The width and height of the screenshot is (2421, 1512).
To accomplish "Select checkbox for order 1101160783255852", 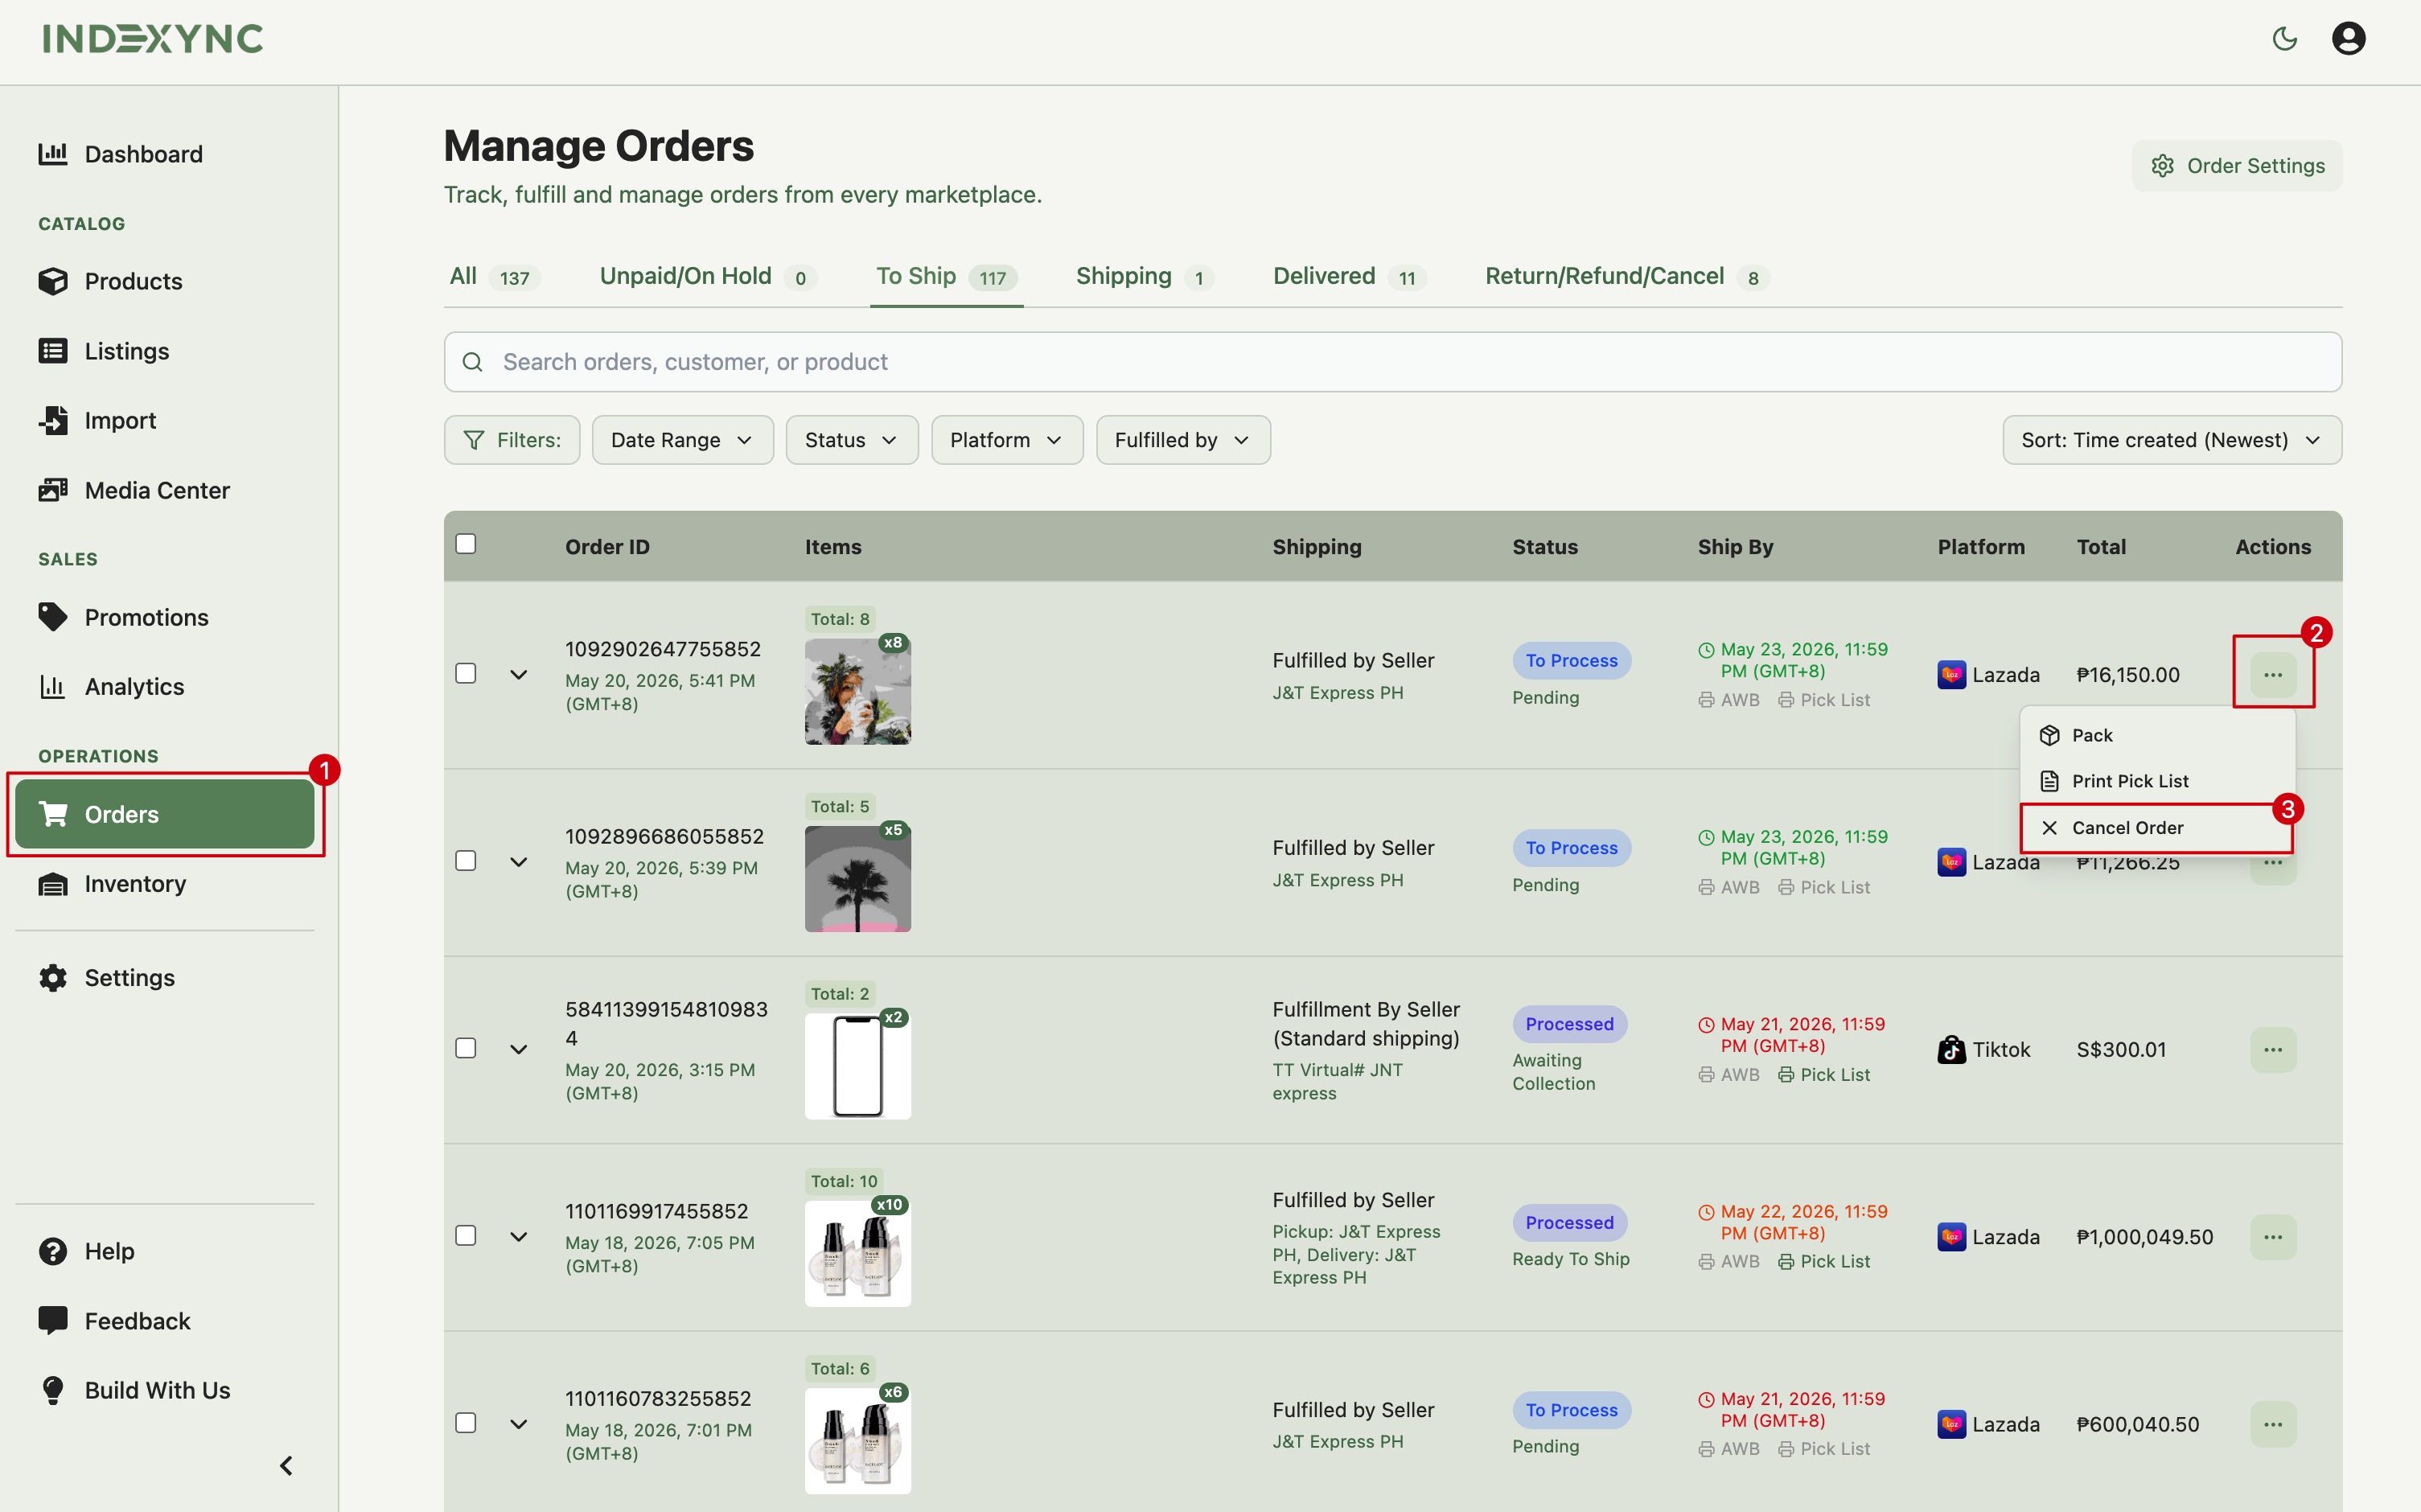I will (x=466, y=1423).
